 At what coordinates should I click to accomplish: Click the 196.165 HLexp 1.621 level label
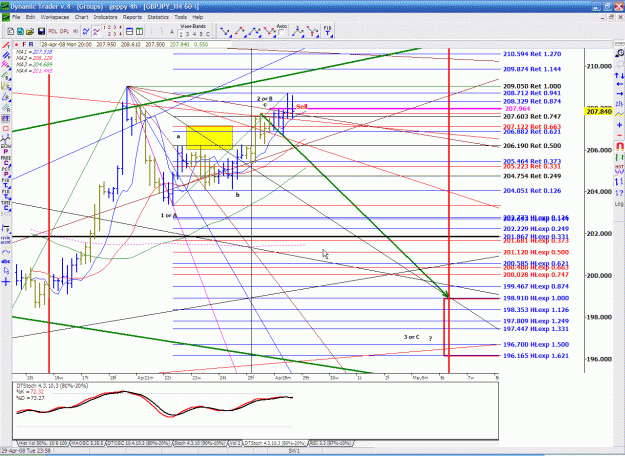pyautogui.click(x=536, y=356)
